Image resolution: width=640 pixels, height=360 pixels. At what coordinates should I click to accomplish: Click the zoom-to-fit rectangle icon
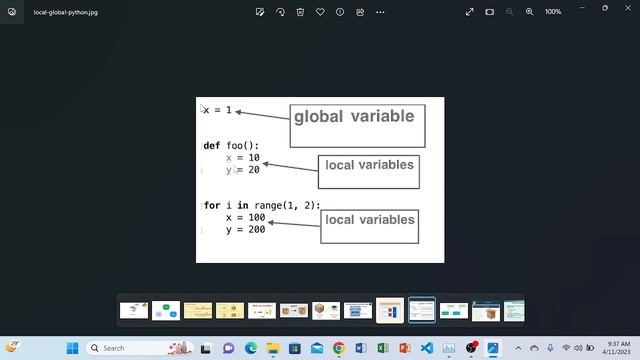click(489, 12)
